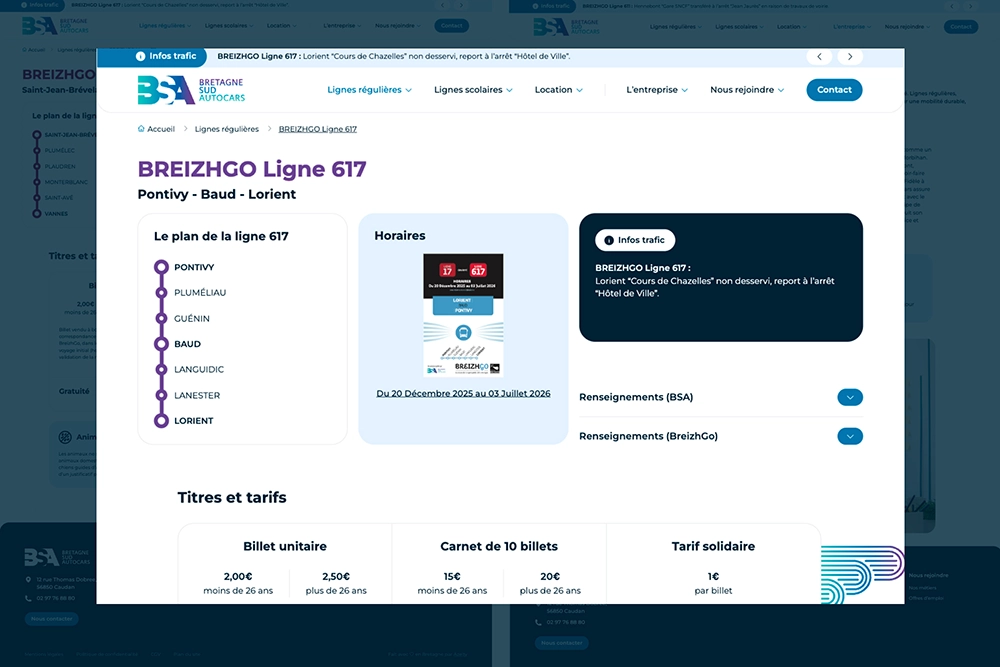Click the previous traffic info arrow
Viewport: 1000px width, 667px height.
820,57
